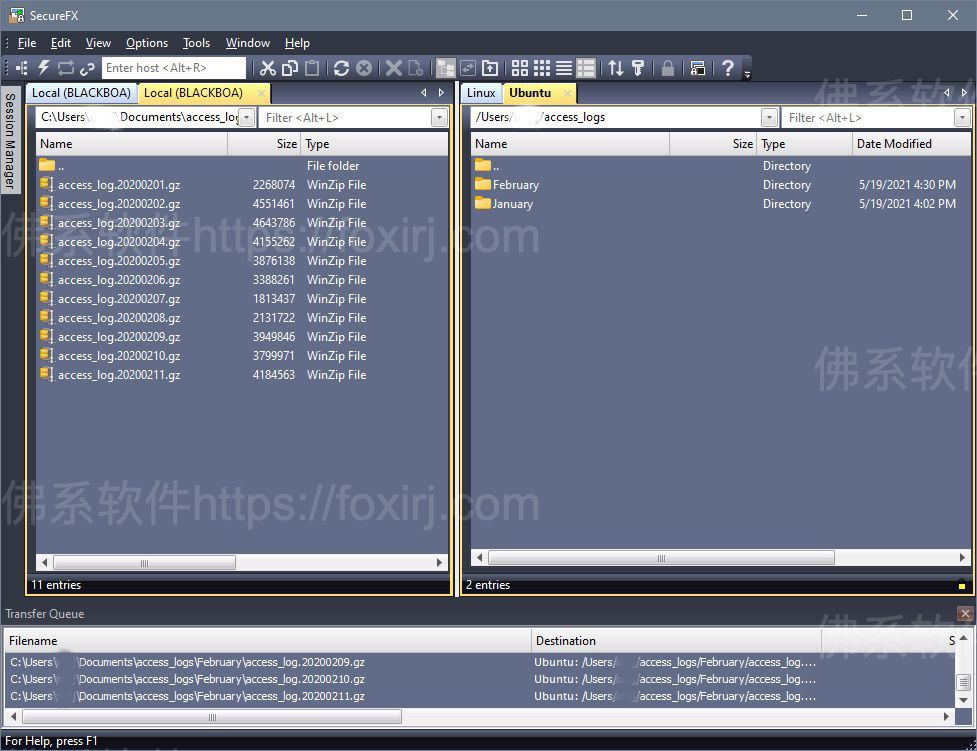Viewport: 977px width, 751px height.
Task: Select the SSH key icon in the toolbar
Action: click(x=637, y=68)
